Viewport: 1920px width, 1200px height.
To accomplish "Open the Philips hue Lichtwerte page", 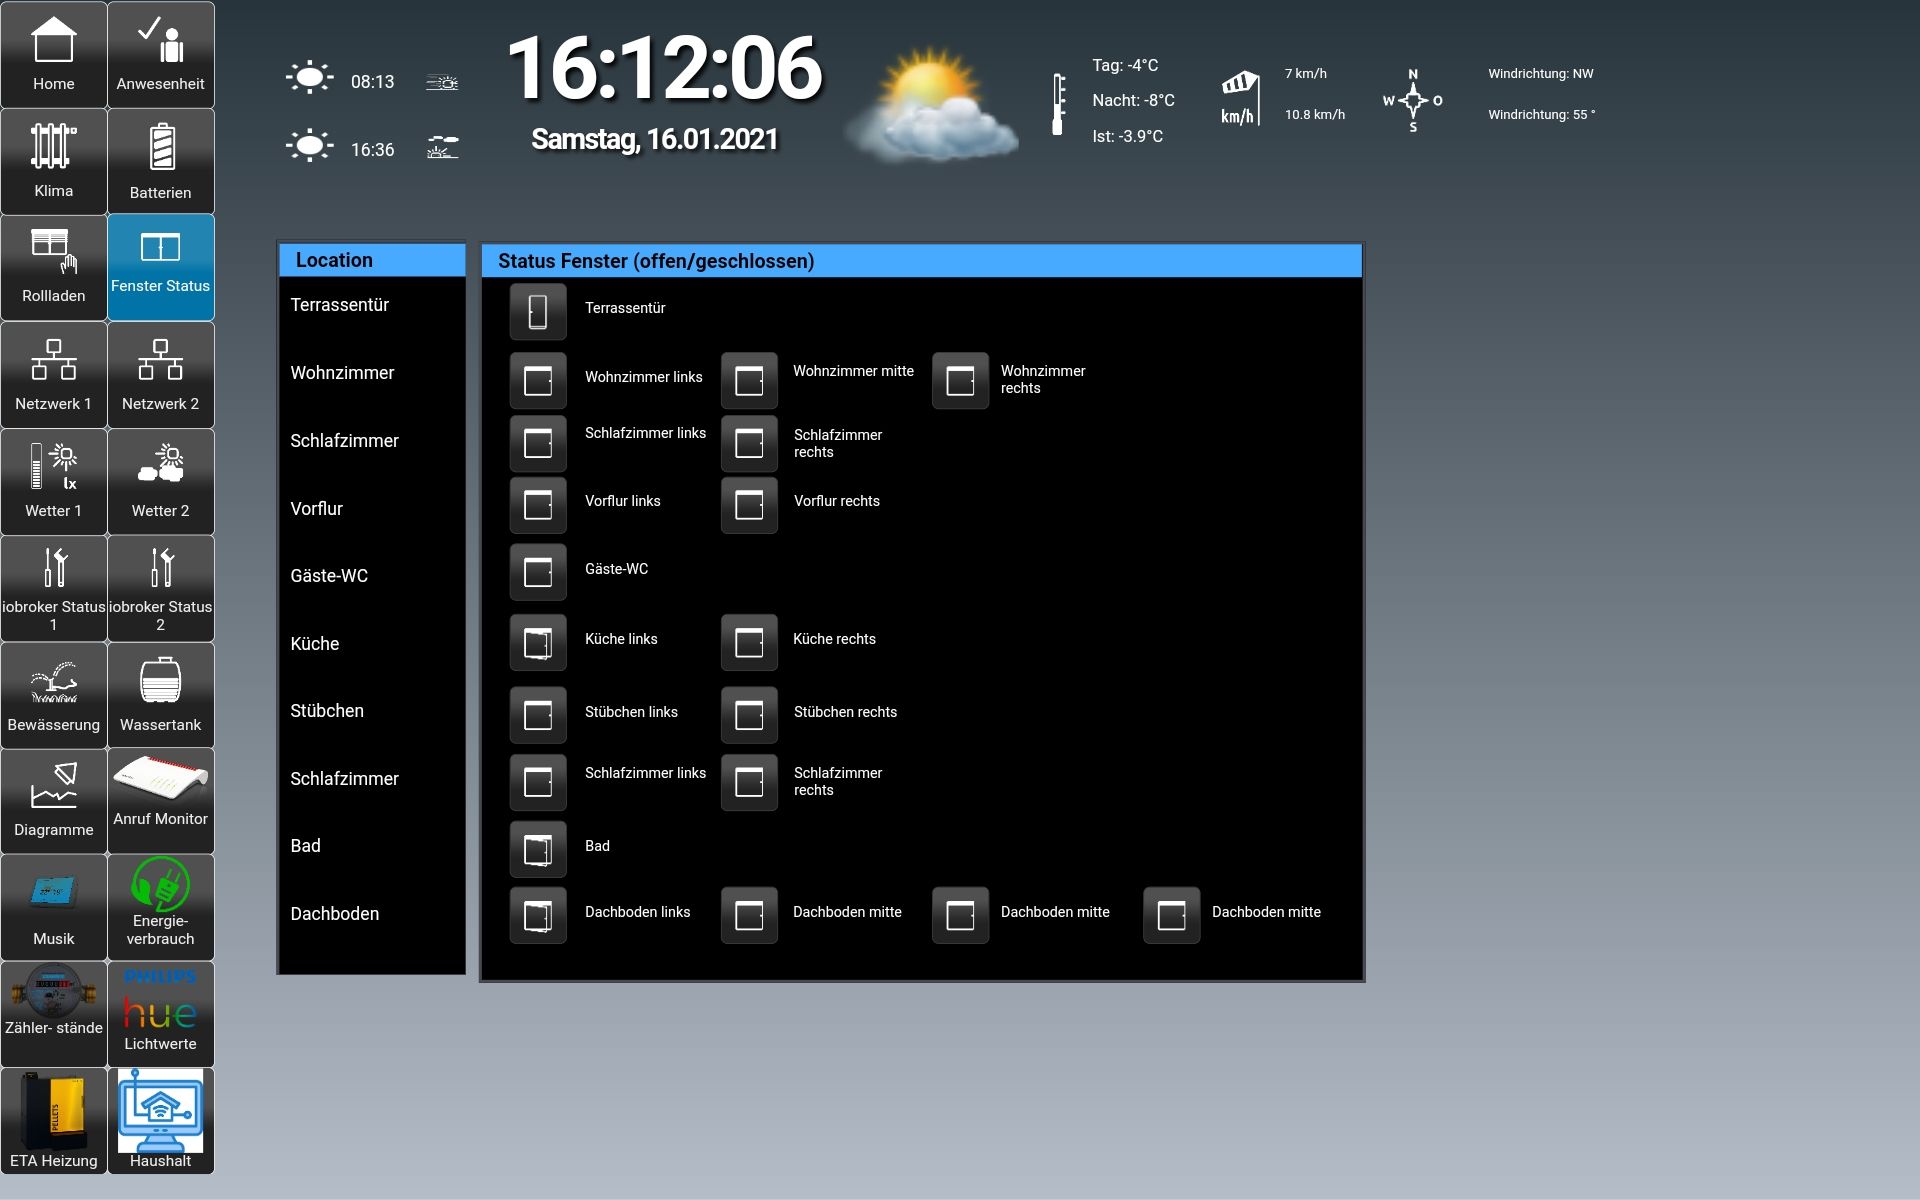I will (x=160, y=1013).
